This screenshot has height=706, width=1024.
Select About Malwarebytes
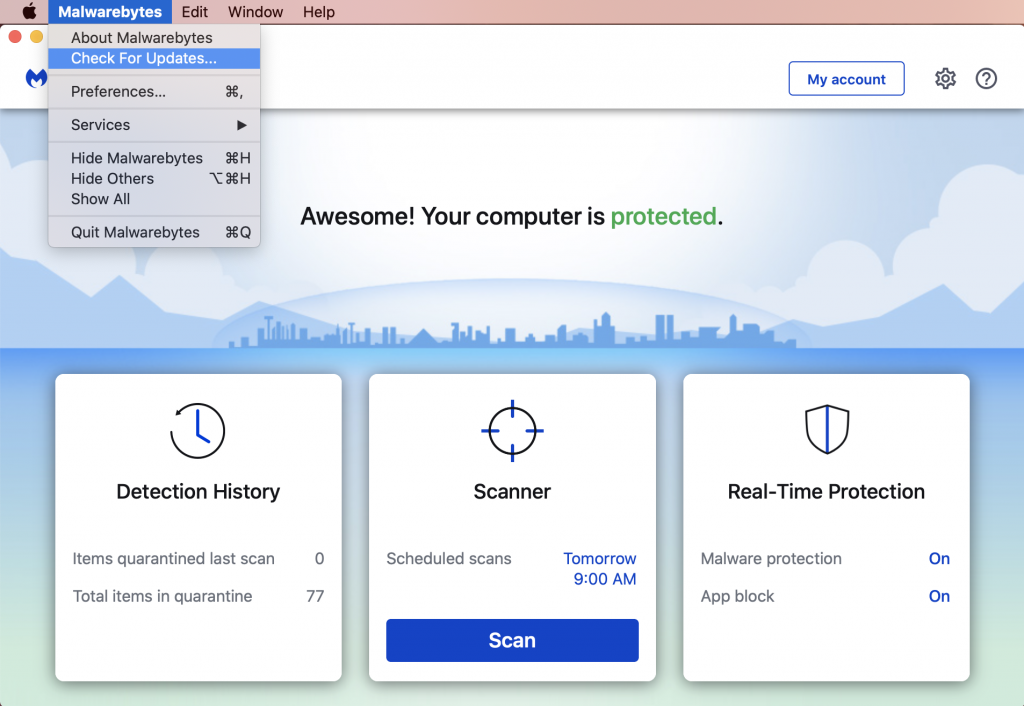click(x=154, y=38)
